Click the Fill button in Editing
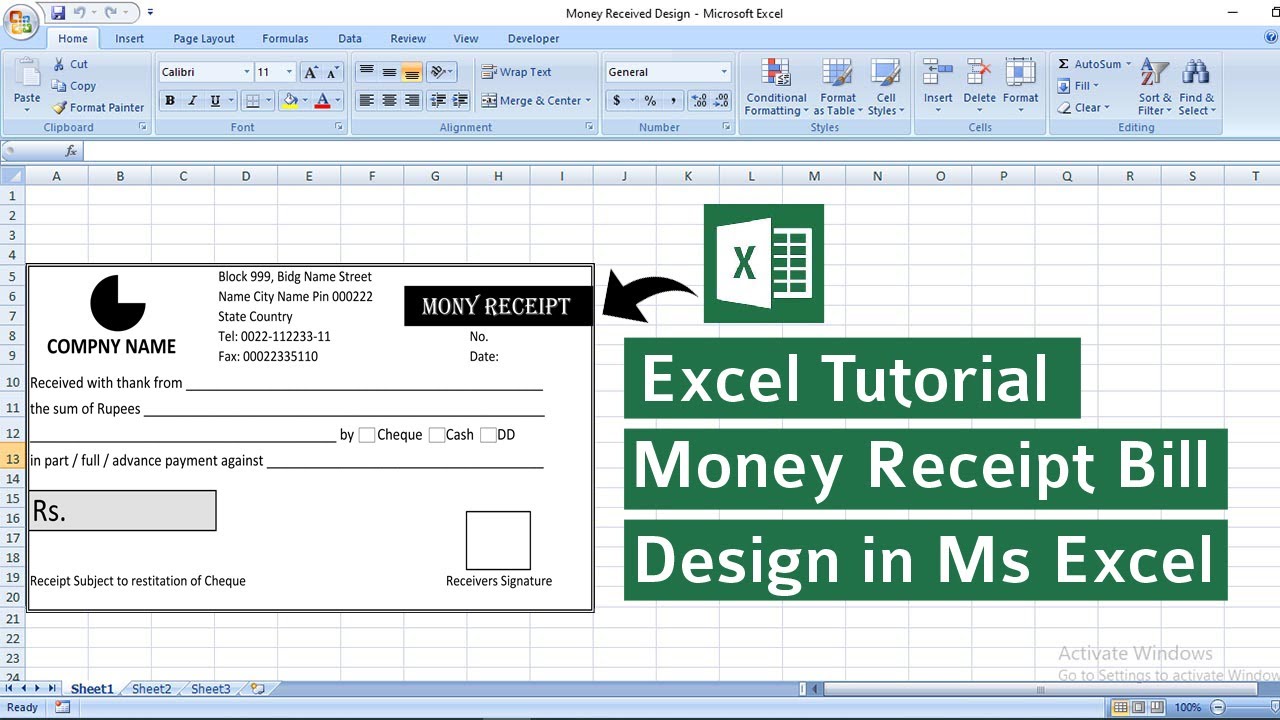Screen dimensions: 1280x720 [x=1079, y=86]
